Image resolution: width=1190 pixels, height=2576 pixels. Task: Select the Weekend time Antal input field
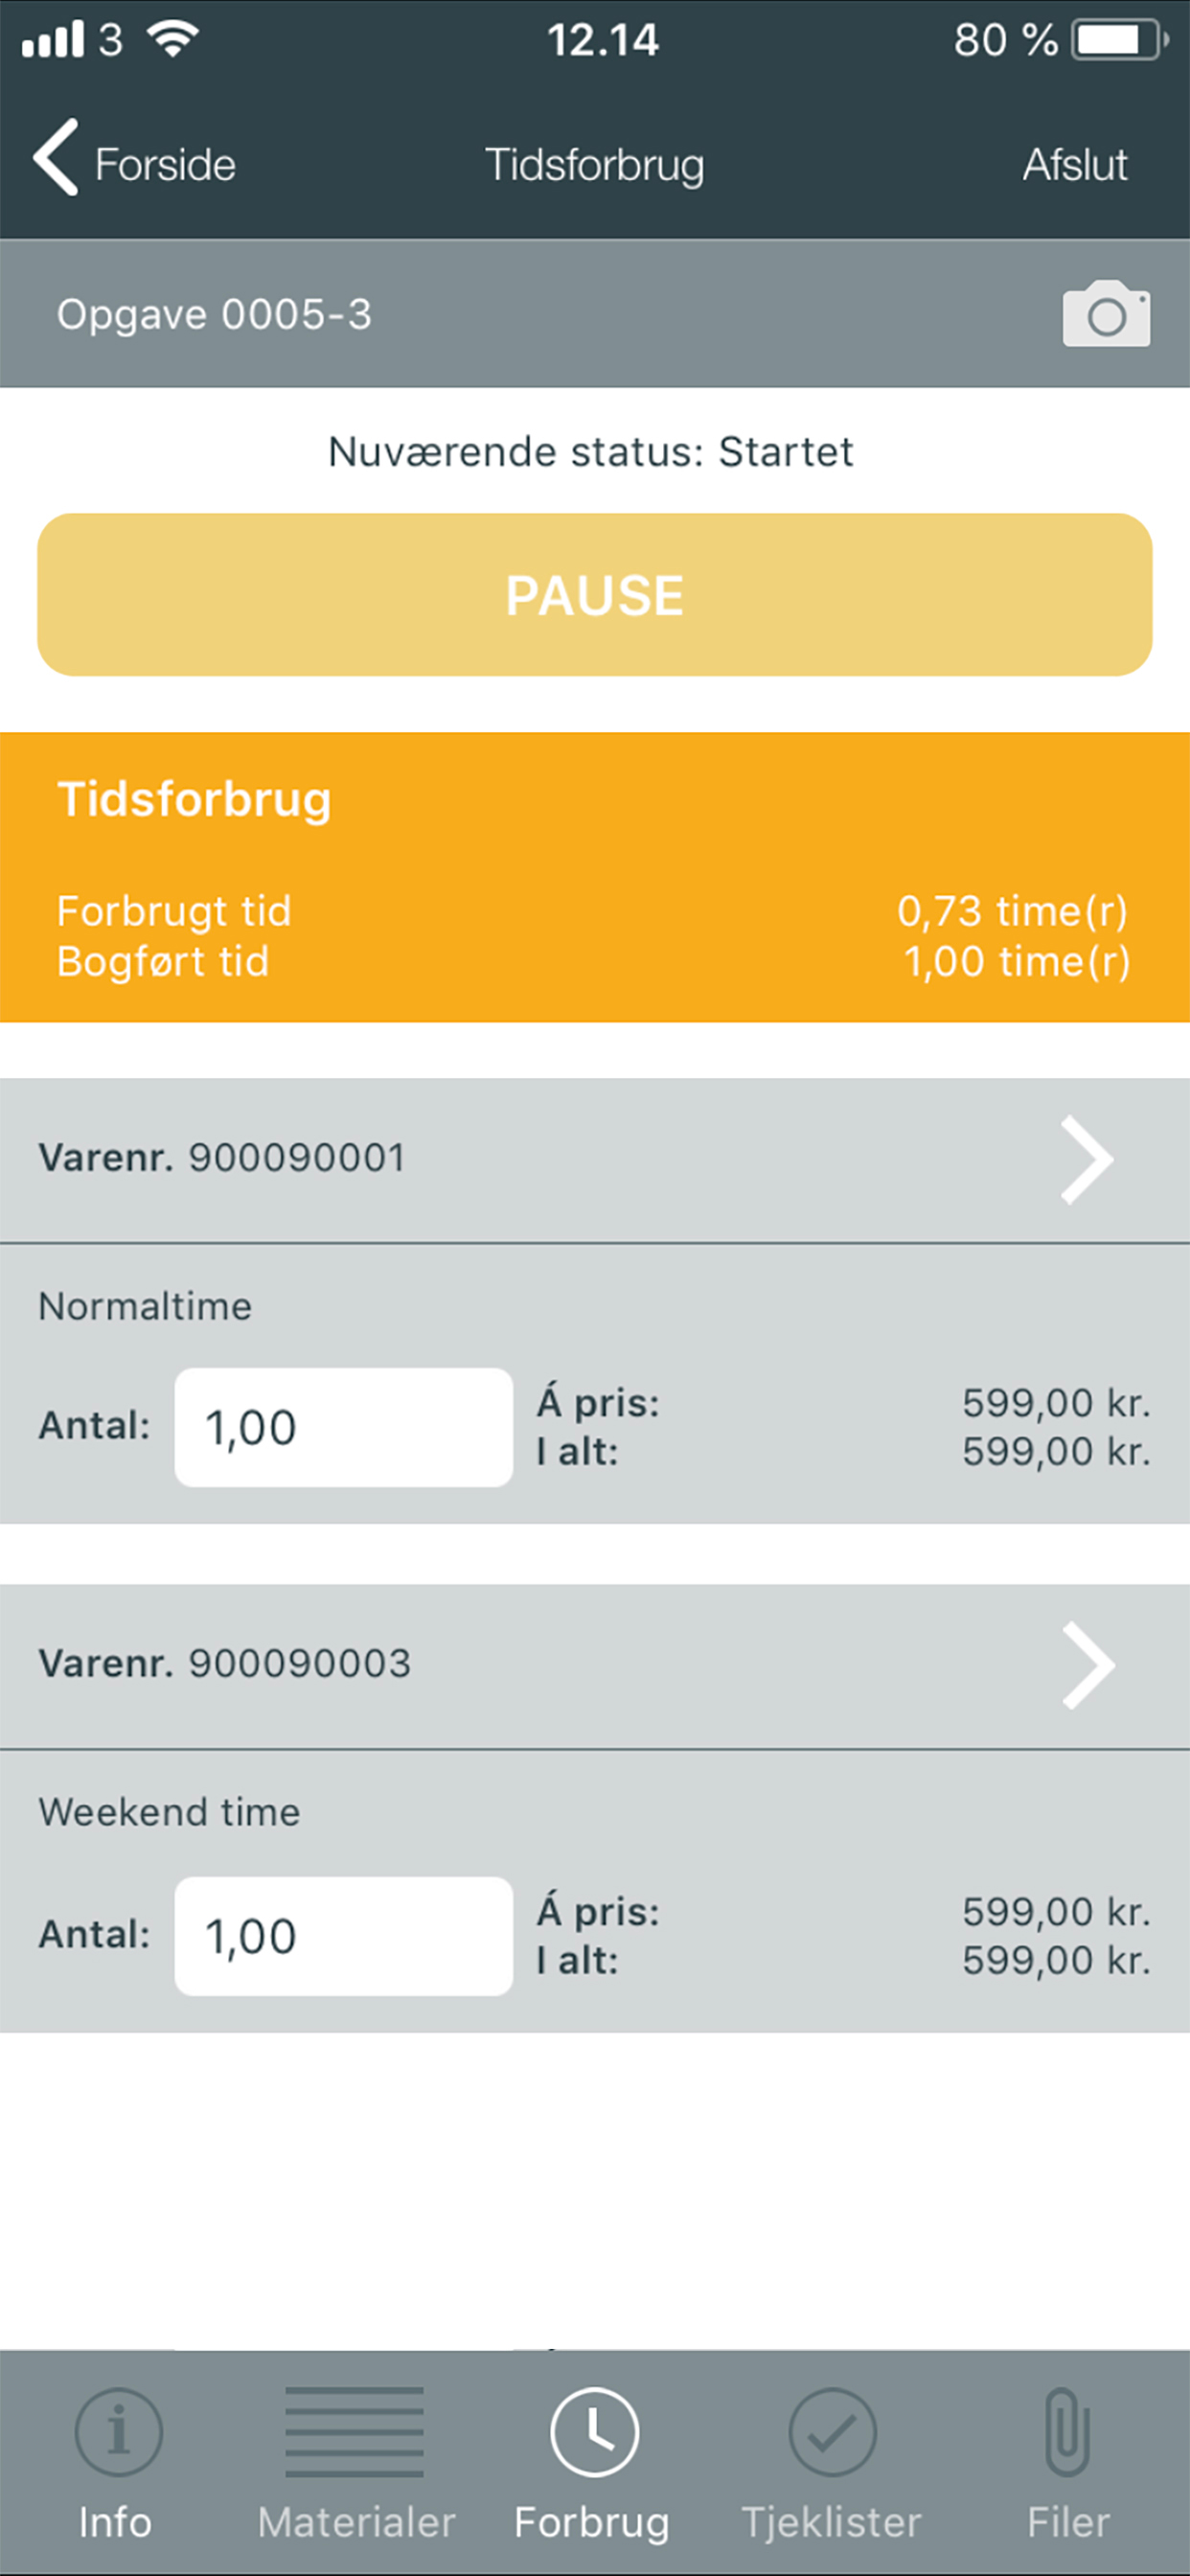click(x=344, y=1936)
